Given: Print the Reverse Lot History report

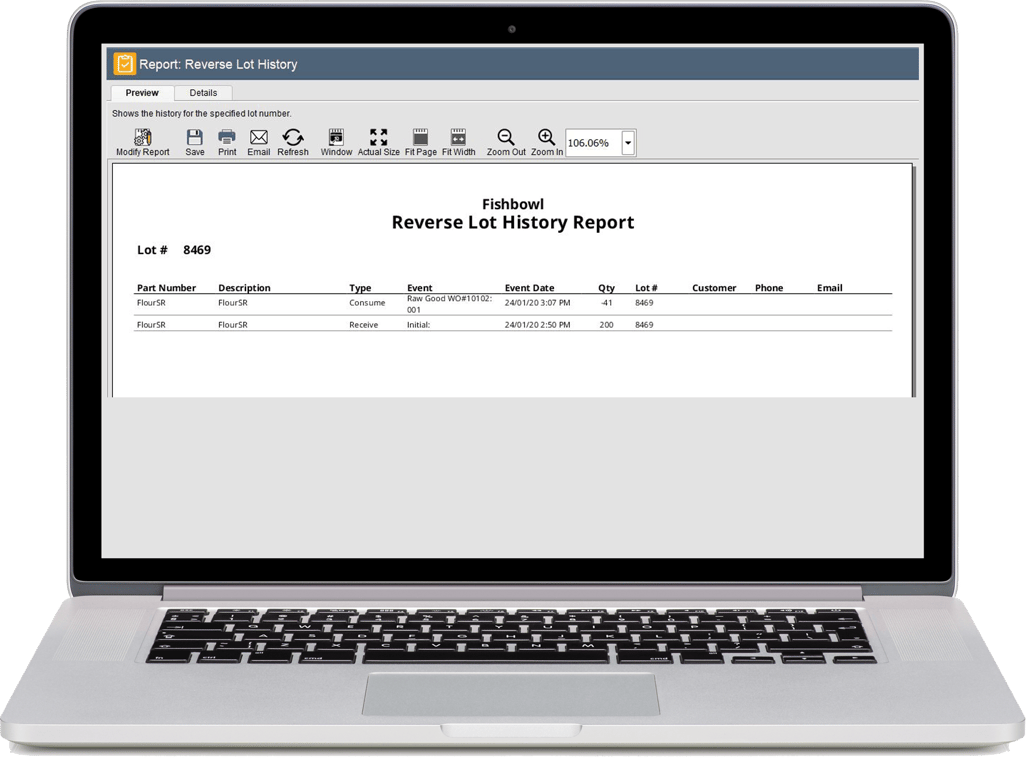Looking at the screenshot, I should (x=227, y=142).
